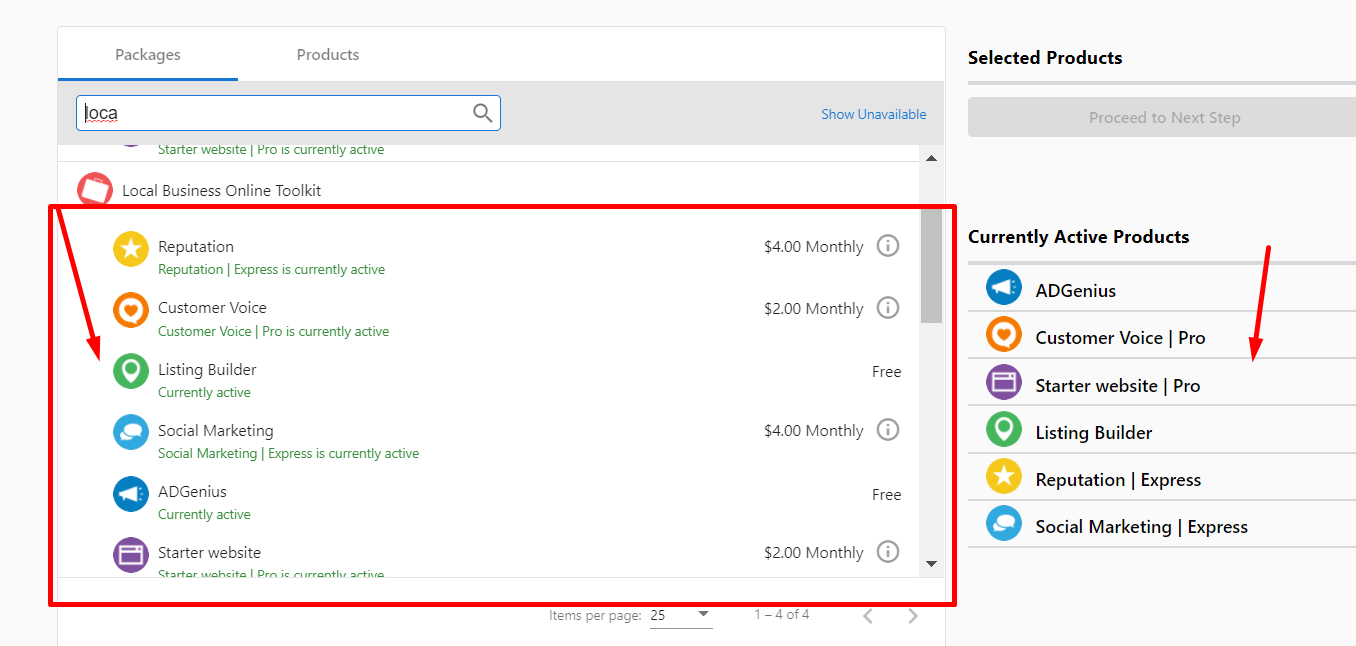Viewport: 1356px width, 646px height.
Task: Click ADGenius megaphone icon in Currently Active Products
Action: coord(1004,288)
